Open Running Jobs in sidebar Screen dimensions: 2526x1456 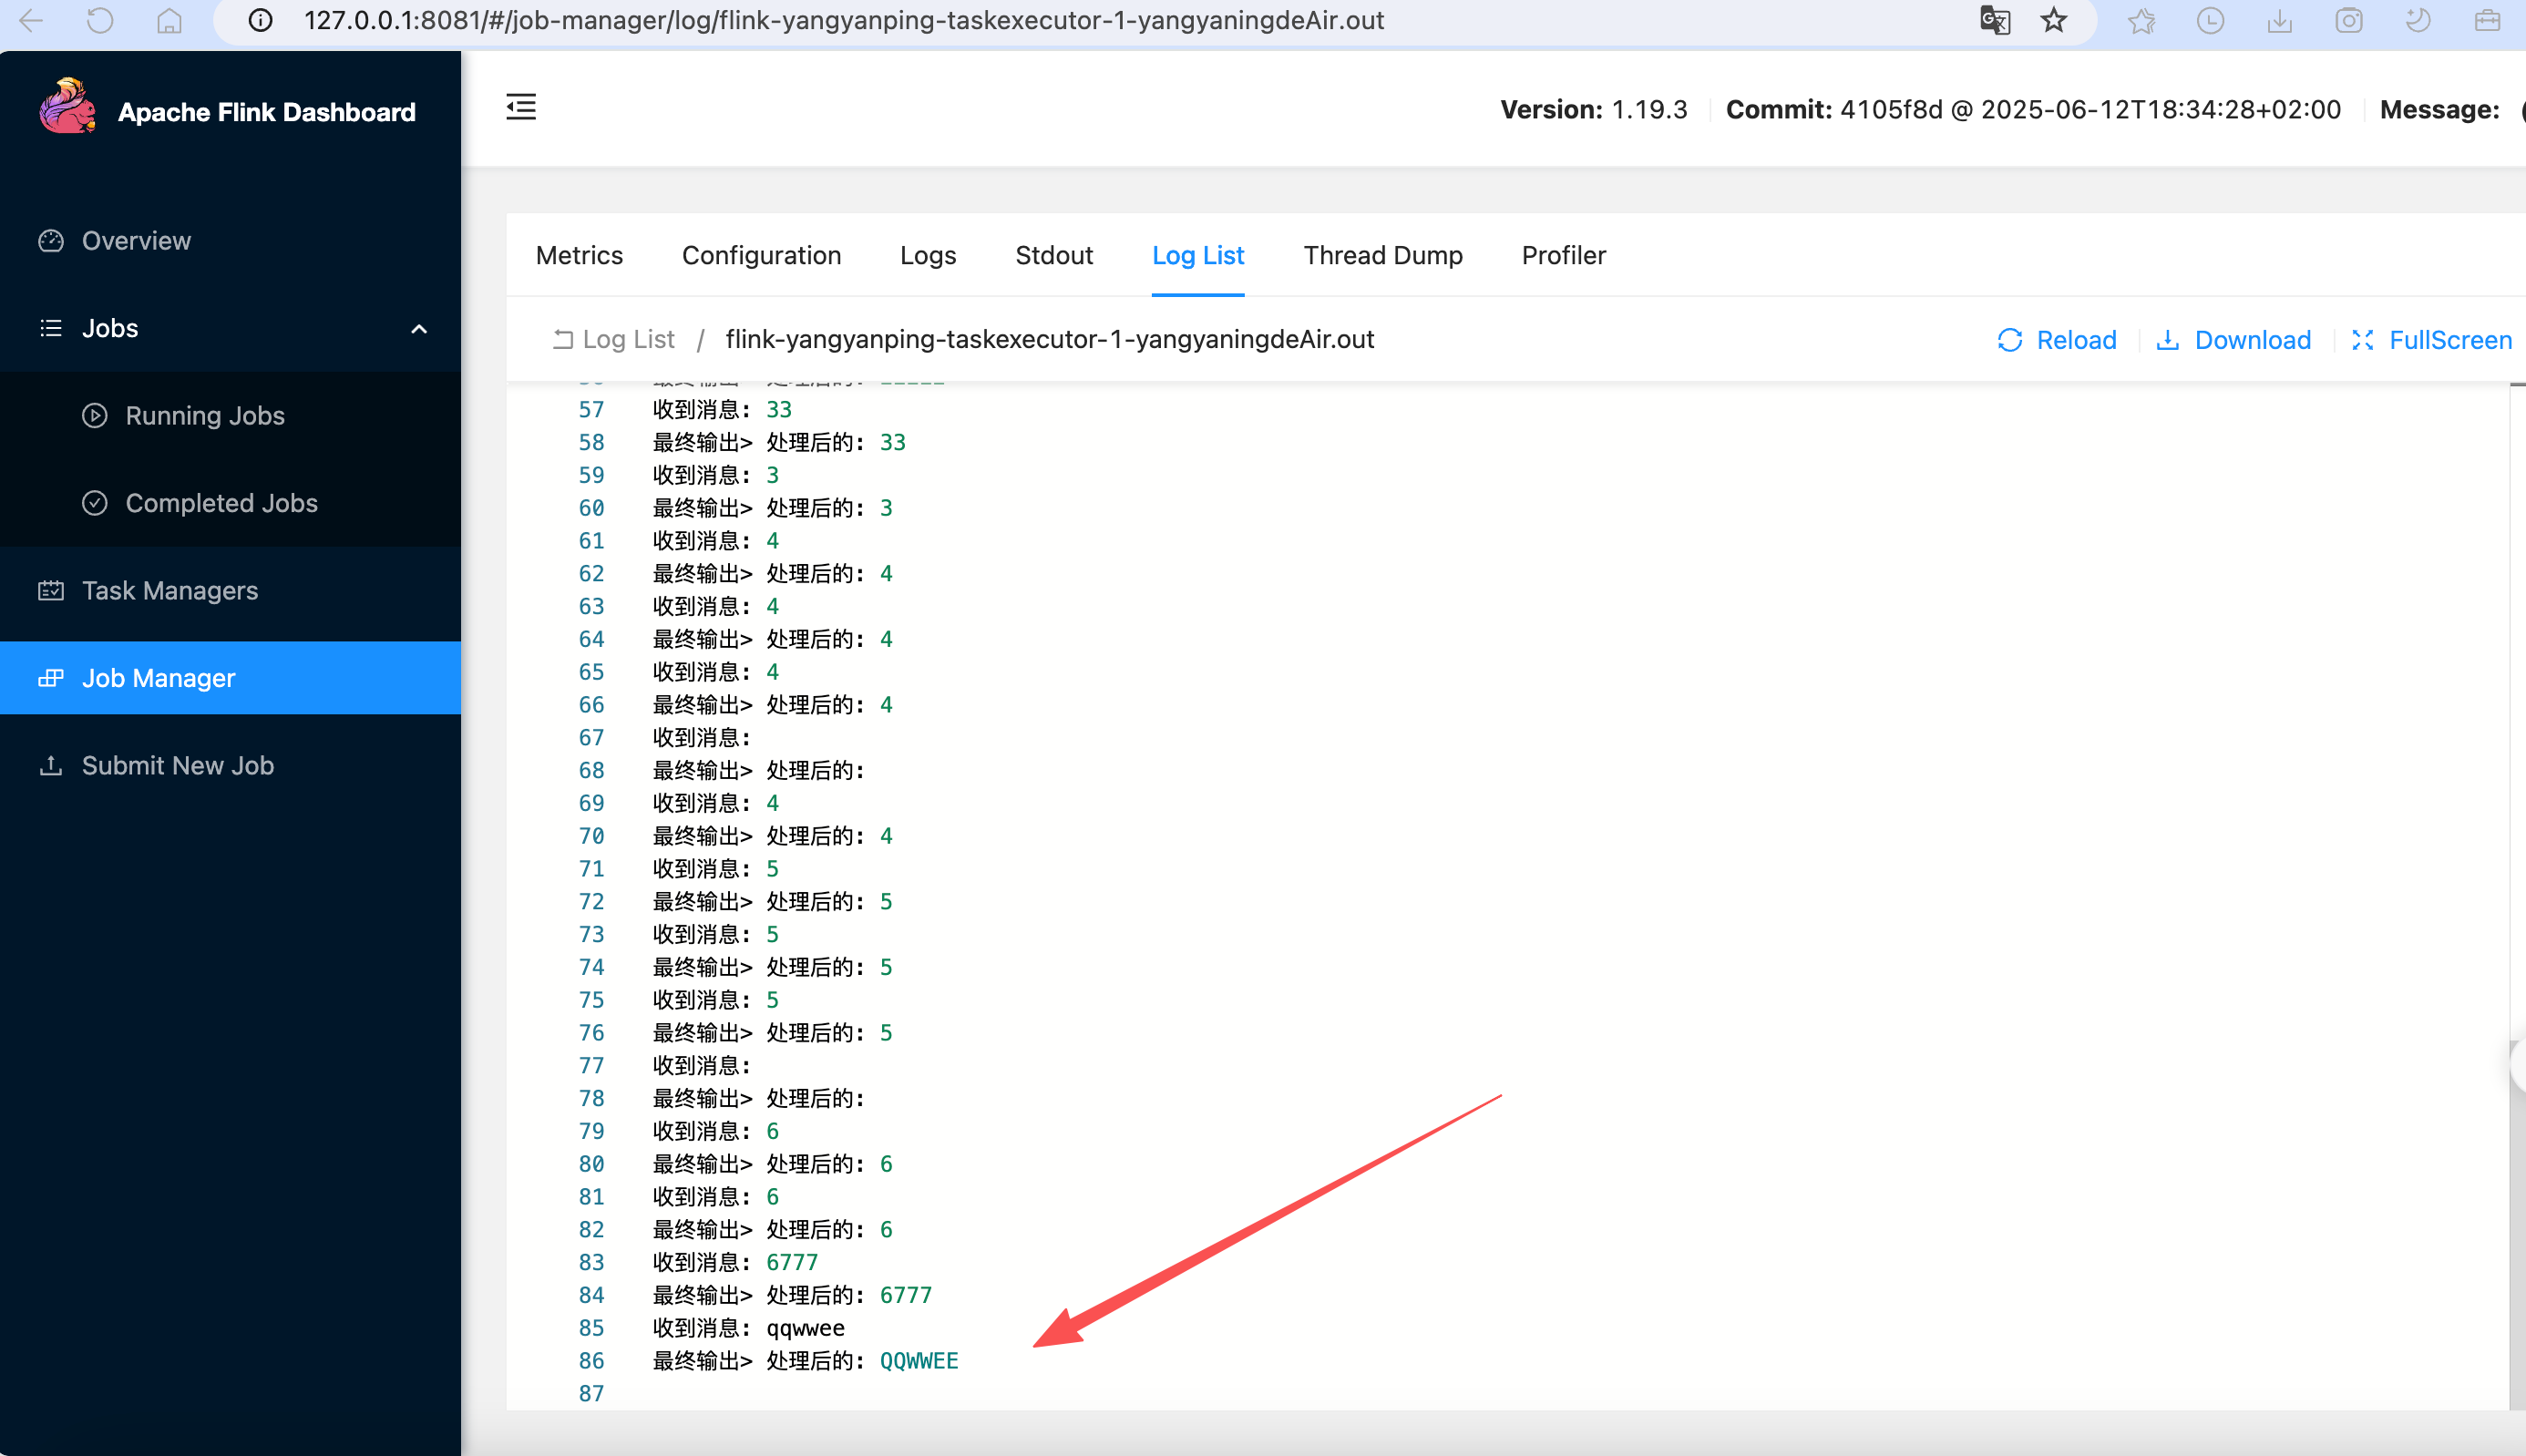(x=204, y=416)
